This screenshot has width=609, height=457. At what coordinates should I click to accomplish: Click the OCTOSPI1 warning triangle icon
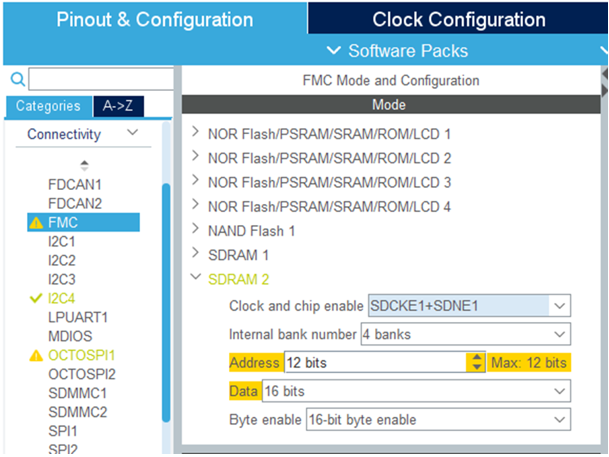(x=36, y=355)
